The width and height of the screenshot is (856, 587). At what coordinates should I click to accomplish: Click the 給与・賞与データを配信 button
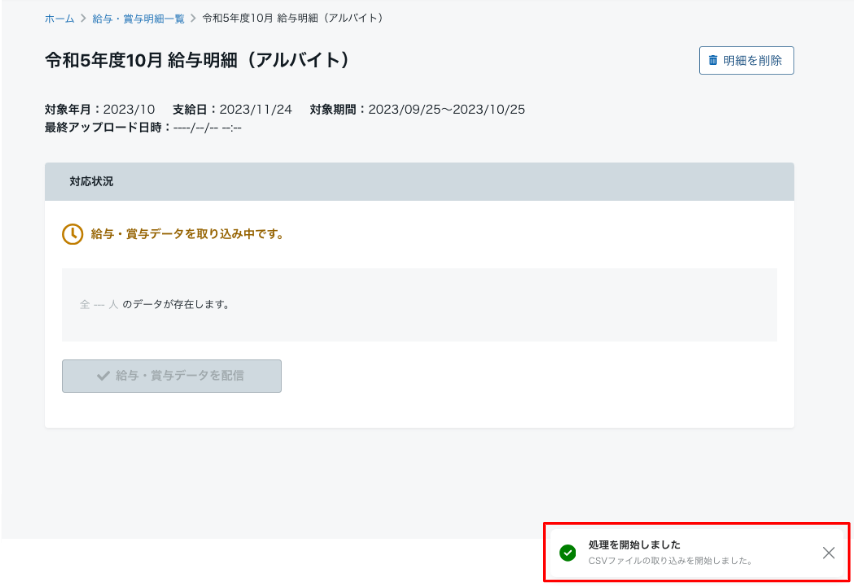(x=172, y=376)
